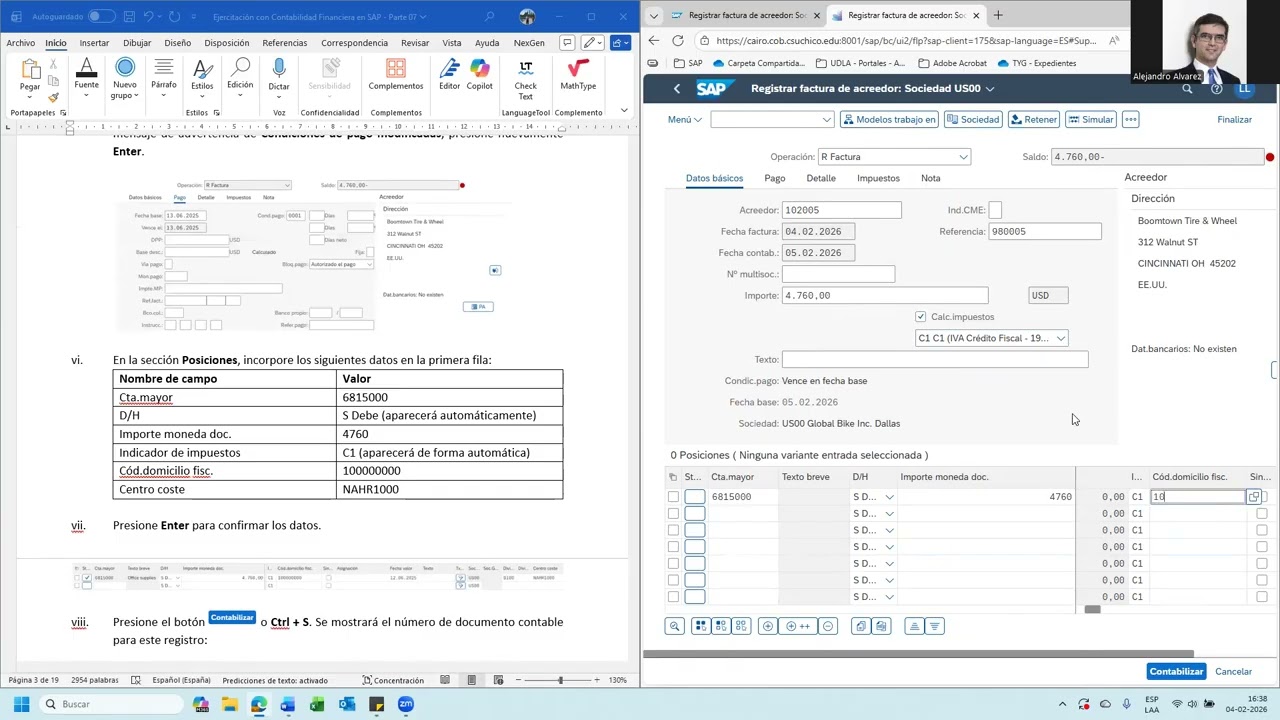This screenshot has height=720, width=1280.
Task: Open D/H dropdown in 6815000 row
Action: coord(889,497)
